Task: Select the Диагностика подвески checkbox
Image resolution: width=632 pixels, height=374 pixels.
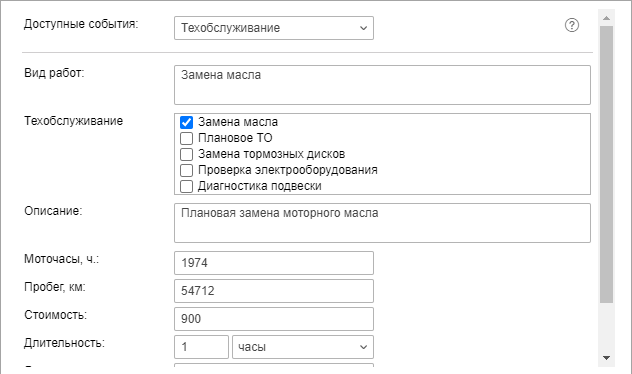Action: pos(186,187)
